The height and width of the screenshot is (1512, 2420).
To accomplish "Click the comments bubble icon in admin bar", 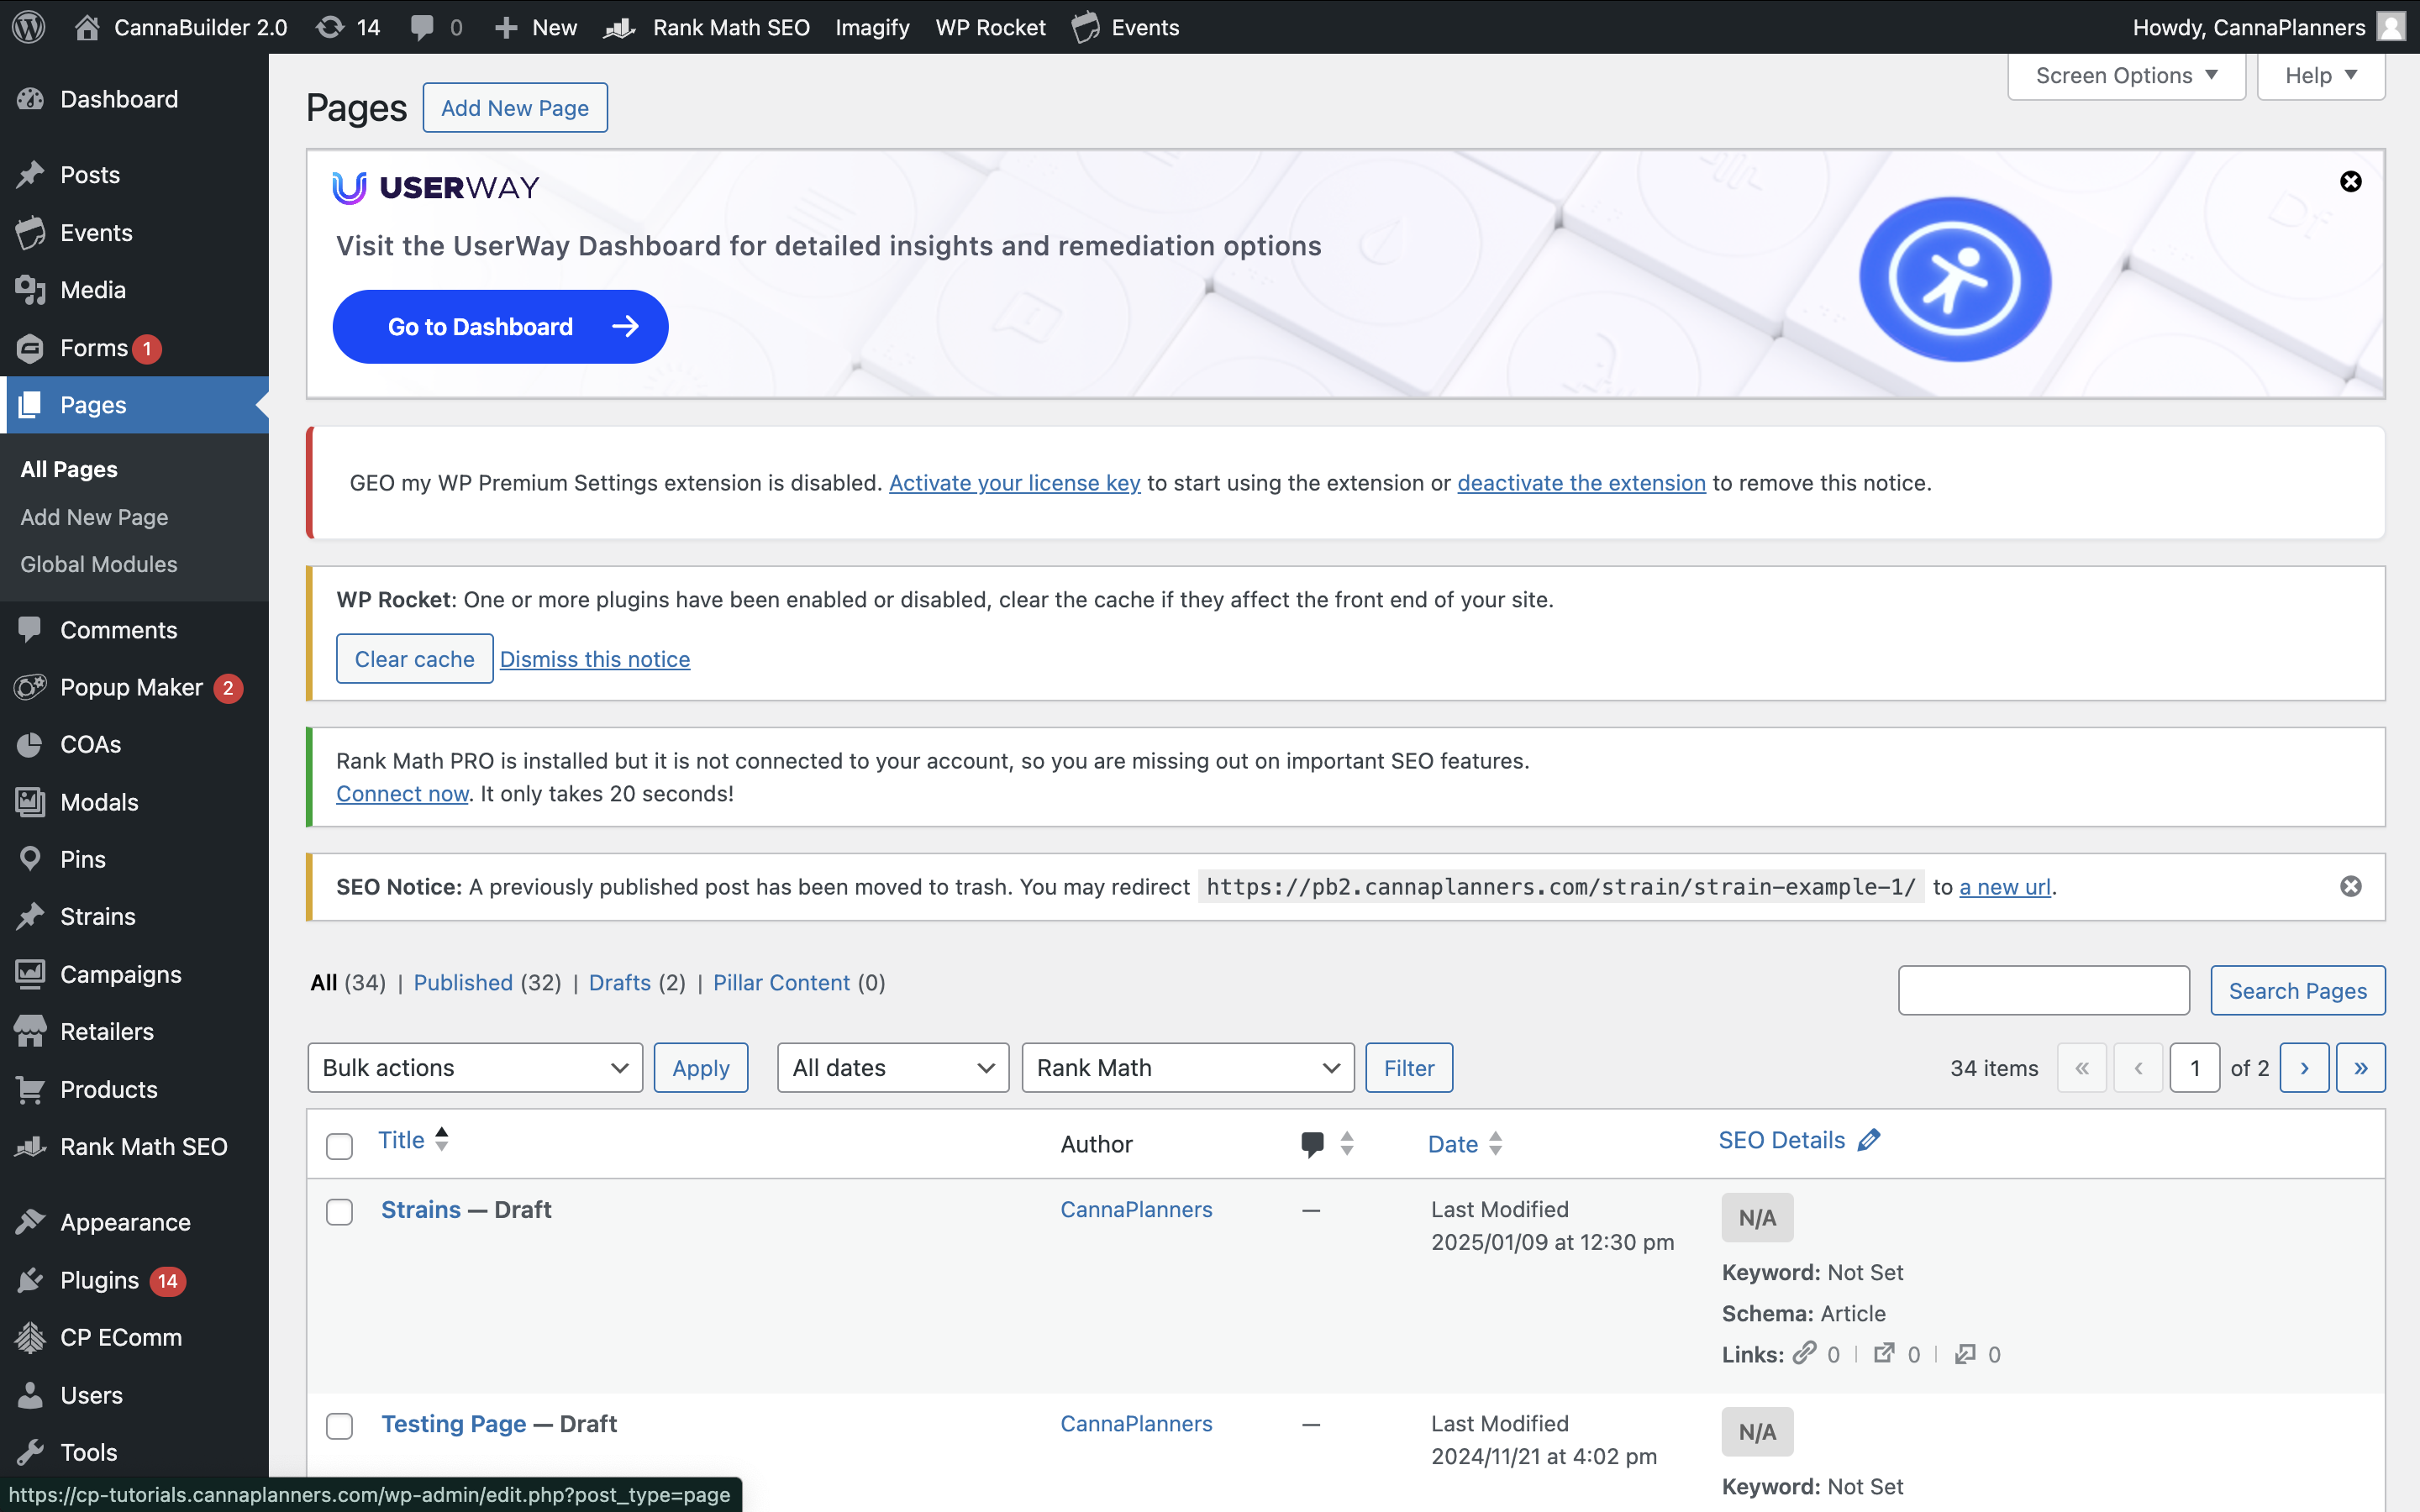I will click(x=423, y=27).
